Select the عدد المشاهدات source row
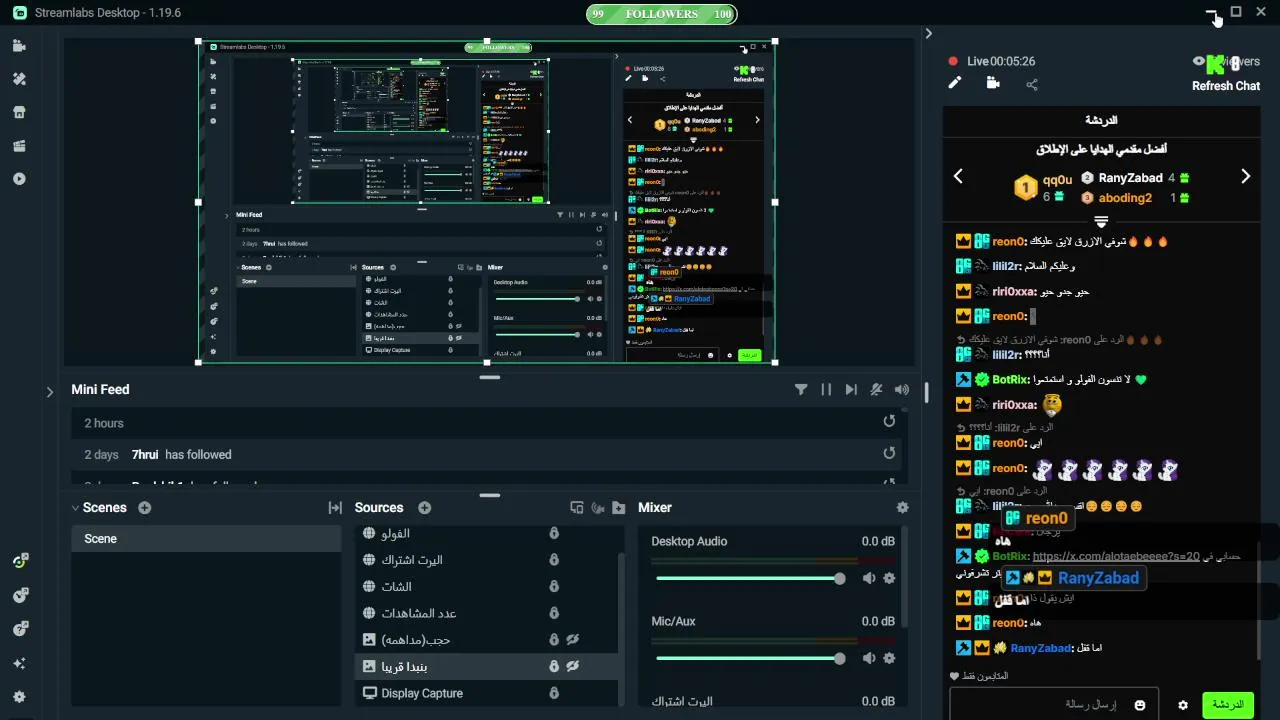Viewport: 1280px width, 720px height. pos(487,613)
